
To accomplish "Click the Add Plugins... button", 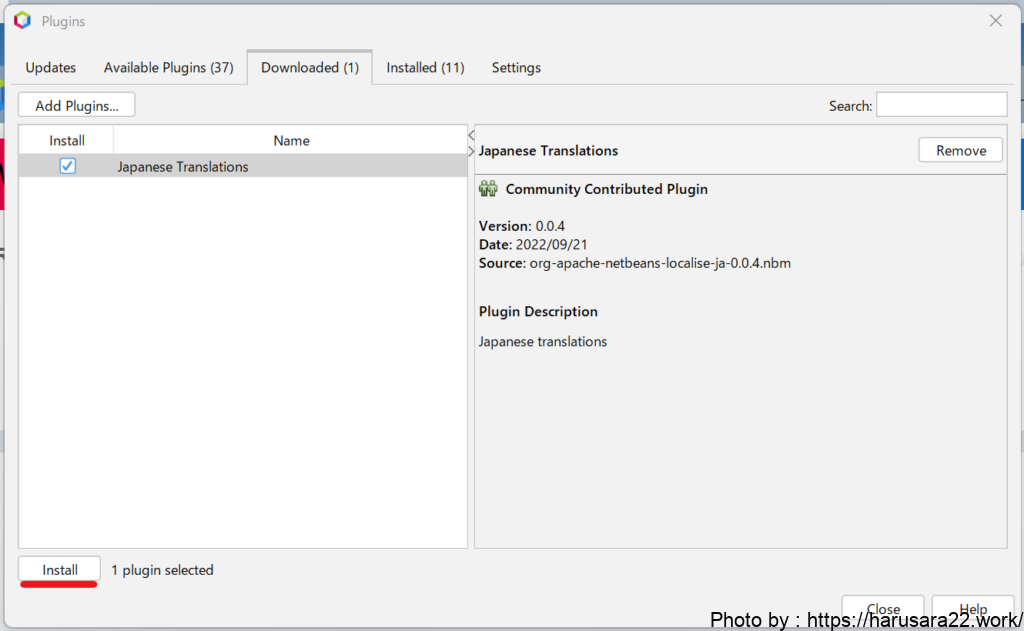I will coord(76,105).
